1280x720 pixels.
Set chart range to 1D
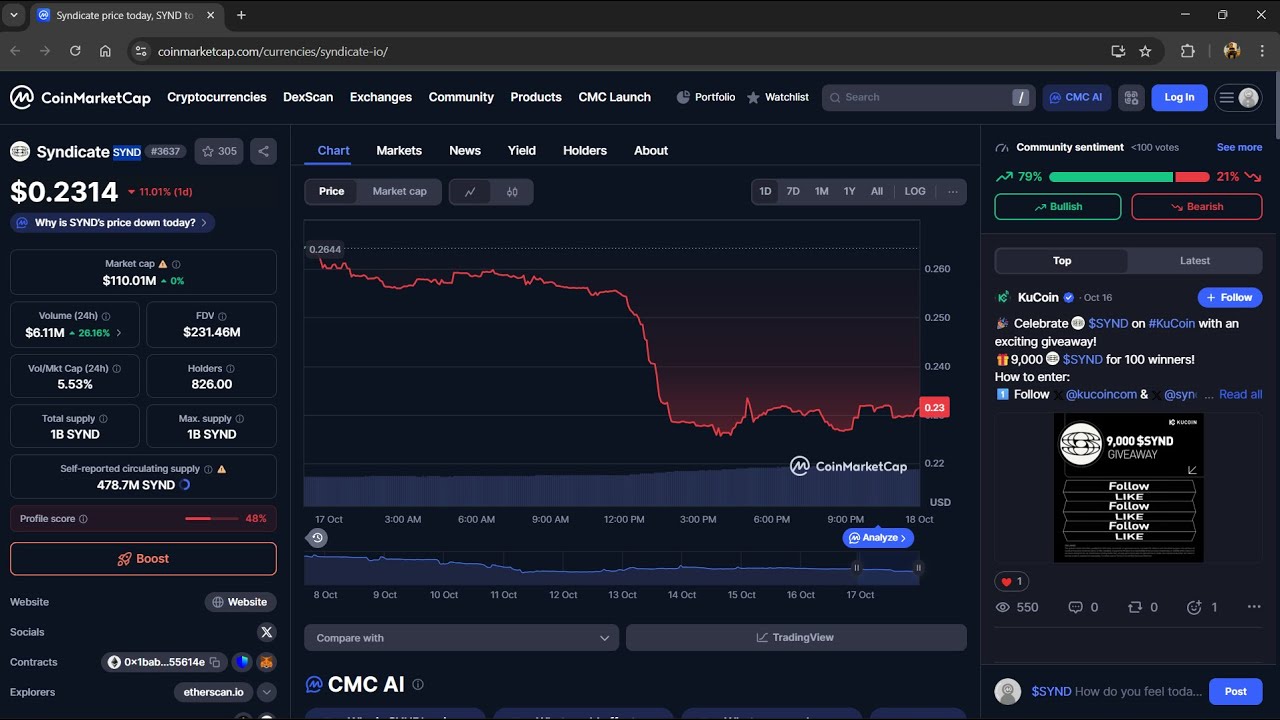[x=765, y=191]
